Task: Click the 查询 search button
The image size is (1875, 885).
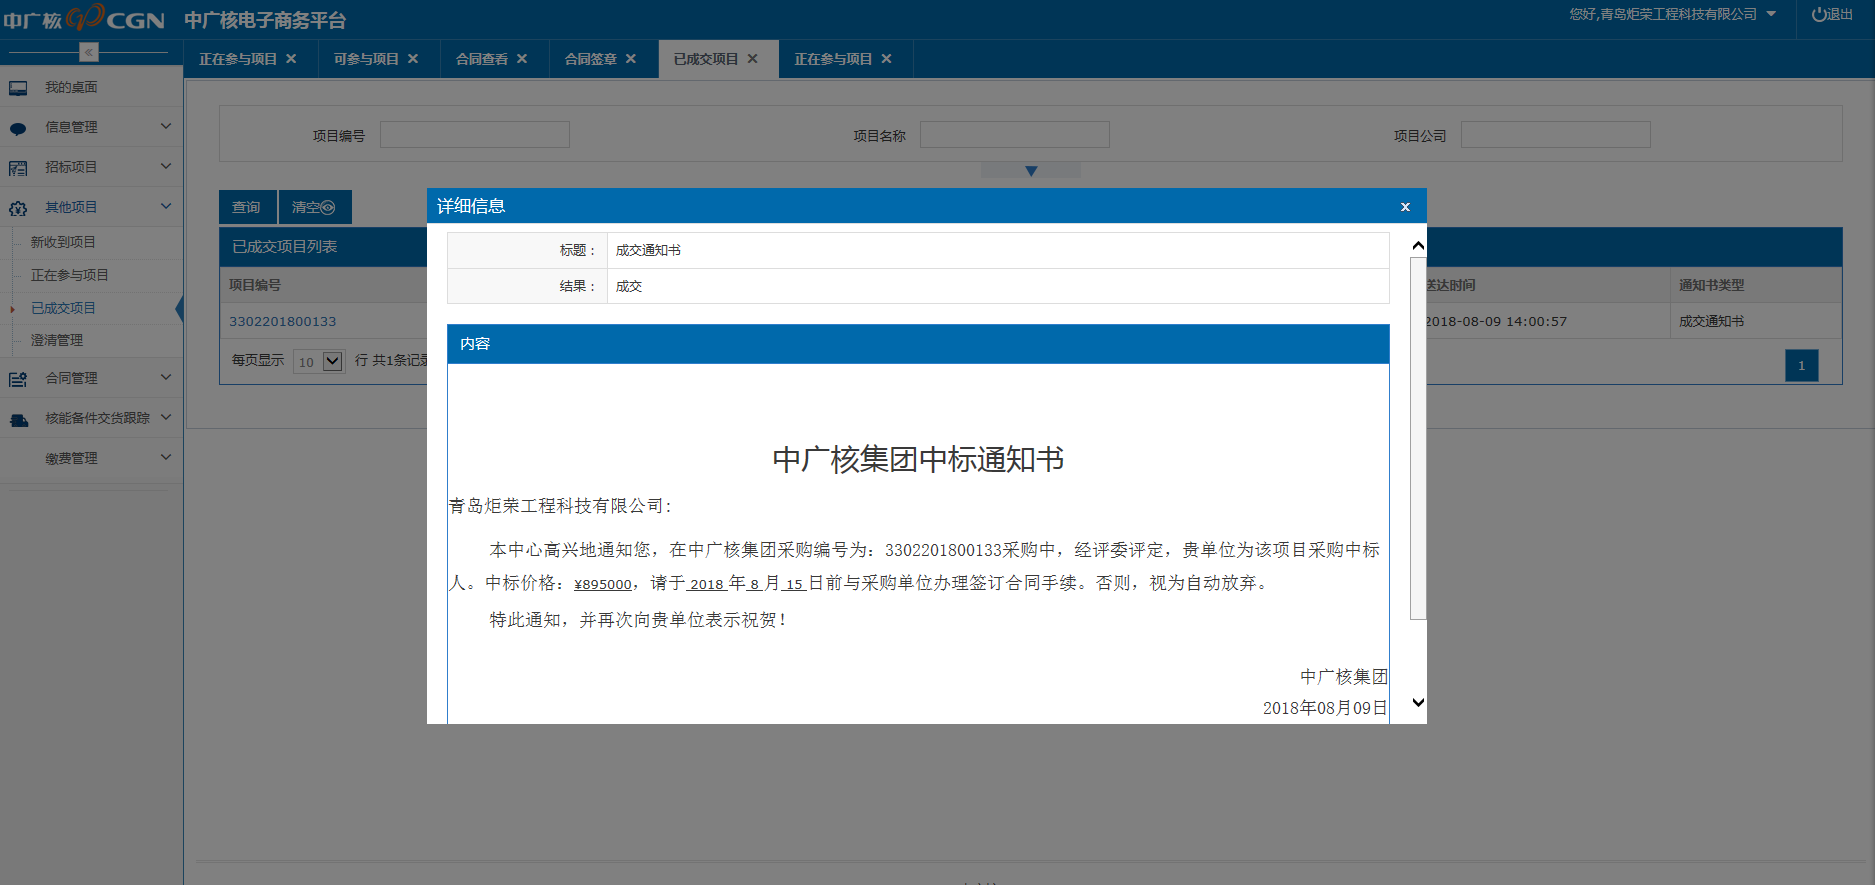Action: click(247, 207)
